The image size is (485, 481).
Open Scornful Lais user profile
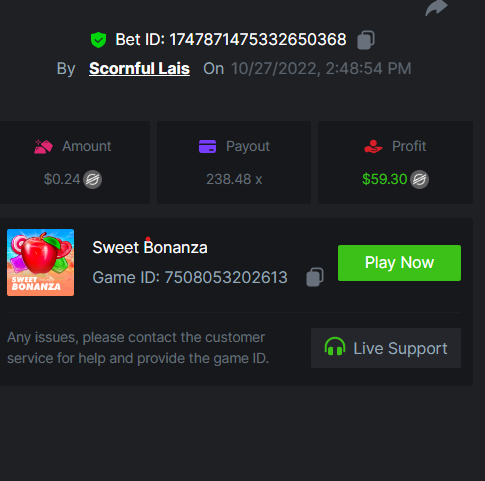139,69
